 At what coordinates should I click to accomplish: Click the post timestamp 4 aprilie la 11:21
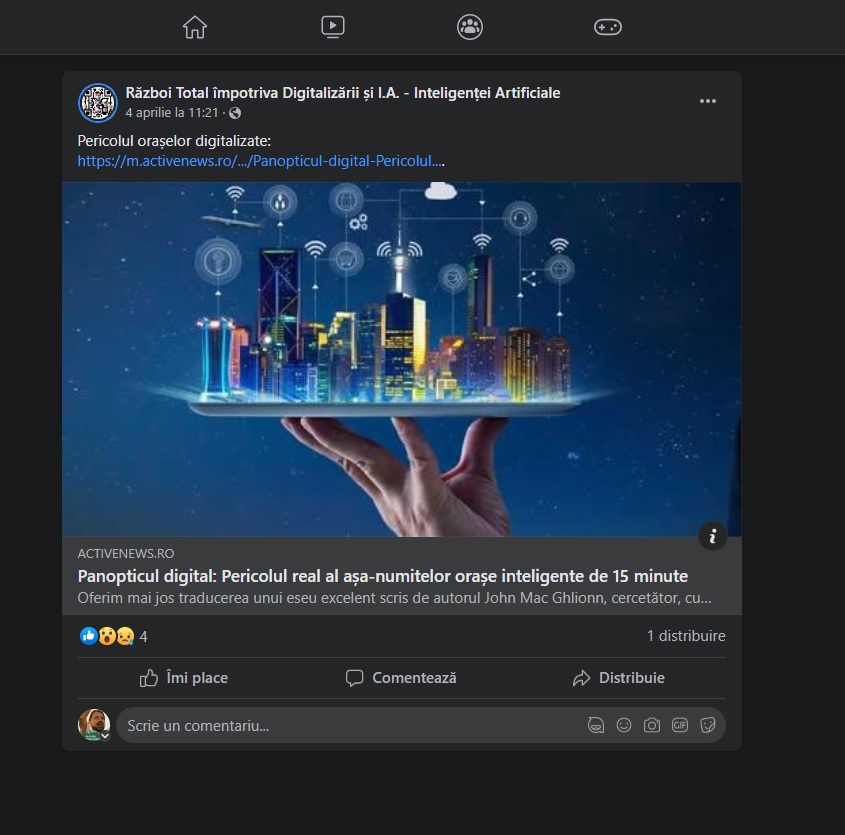click(x=171, y=113)
